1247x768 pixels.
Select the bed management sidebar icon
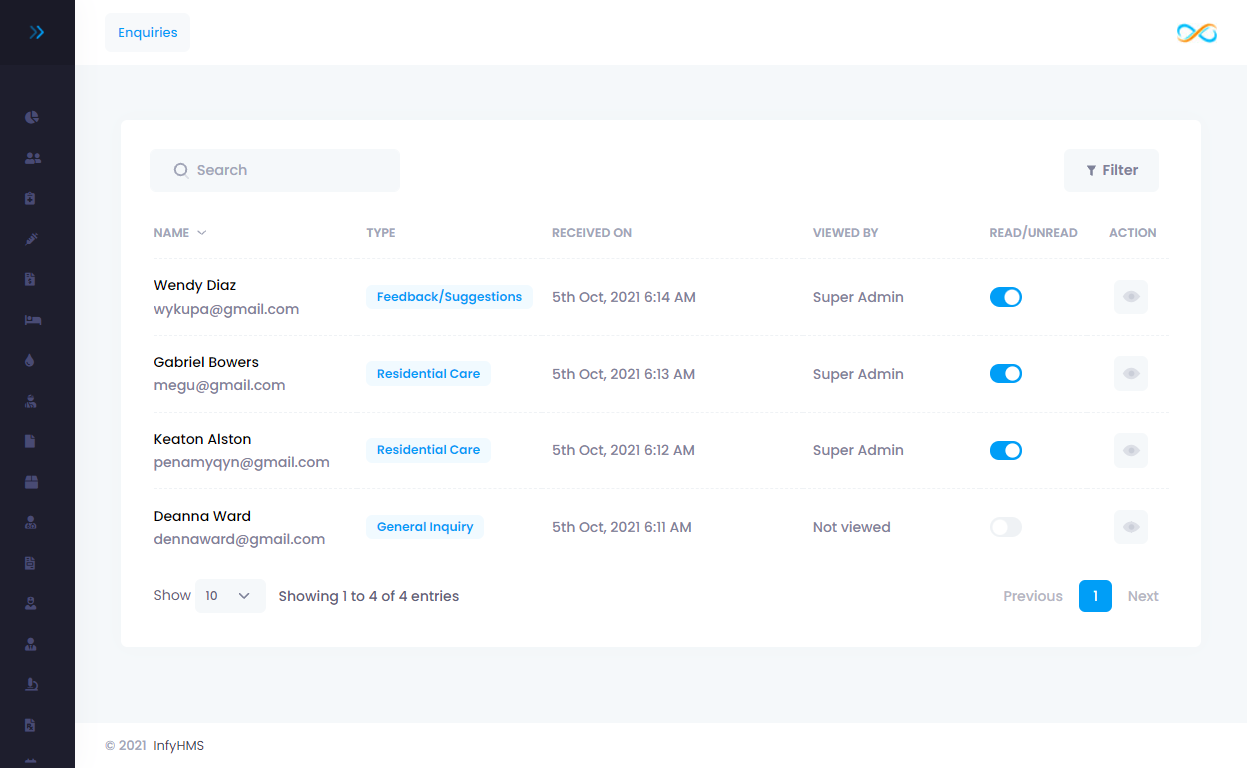tap(32, 320)
